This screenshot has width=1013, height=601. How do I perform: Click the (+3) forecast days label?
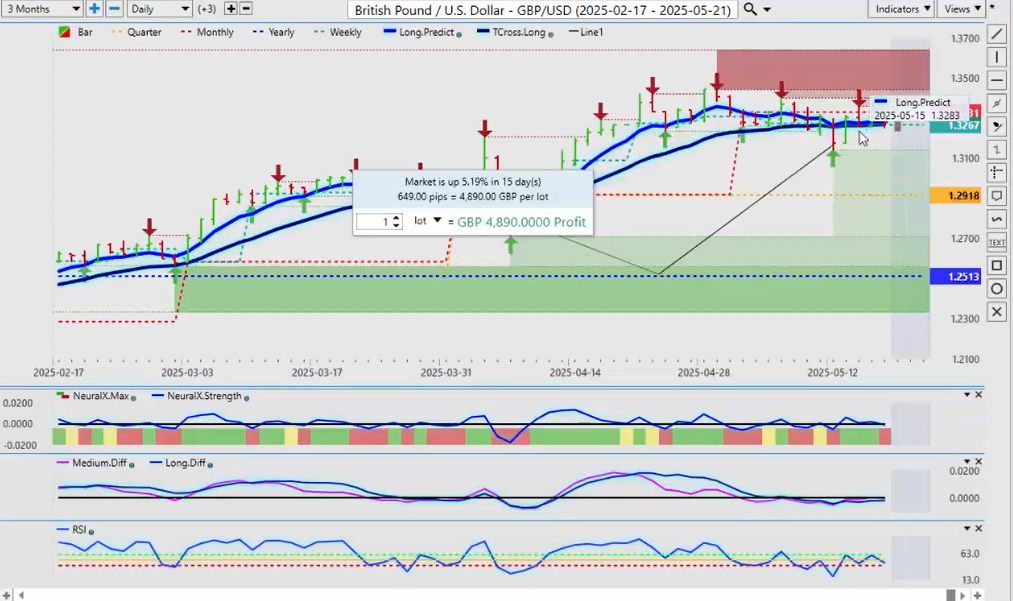[207, 9]
